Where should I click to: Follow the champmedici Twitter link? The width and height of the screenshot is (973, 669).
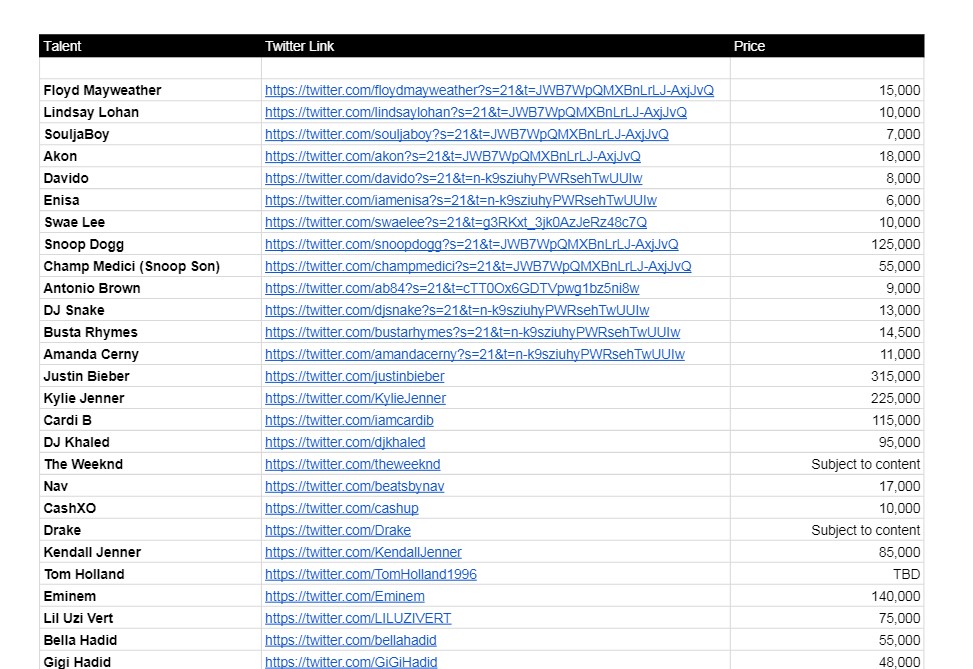point(478,266)
